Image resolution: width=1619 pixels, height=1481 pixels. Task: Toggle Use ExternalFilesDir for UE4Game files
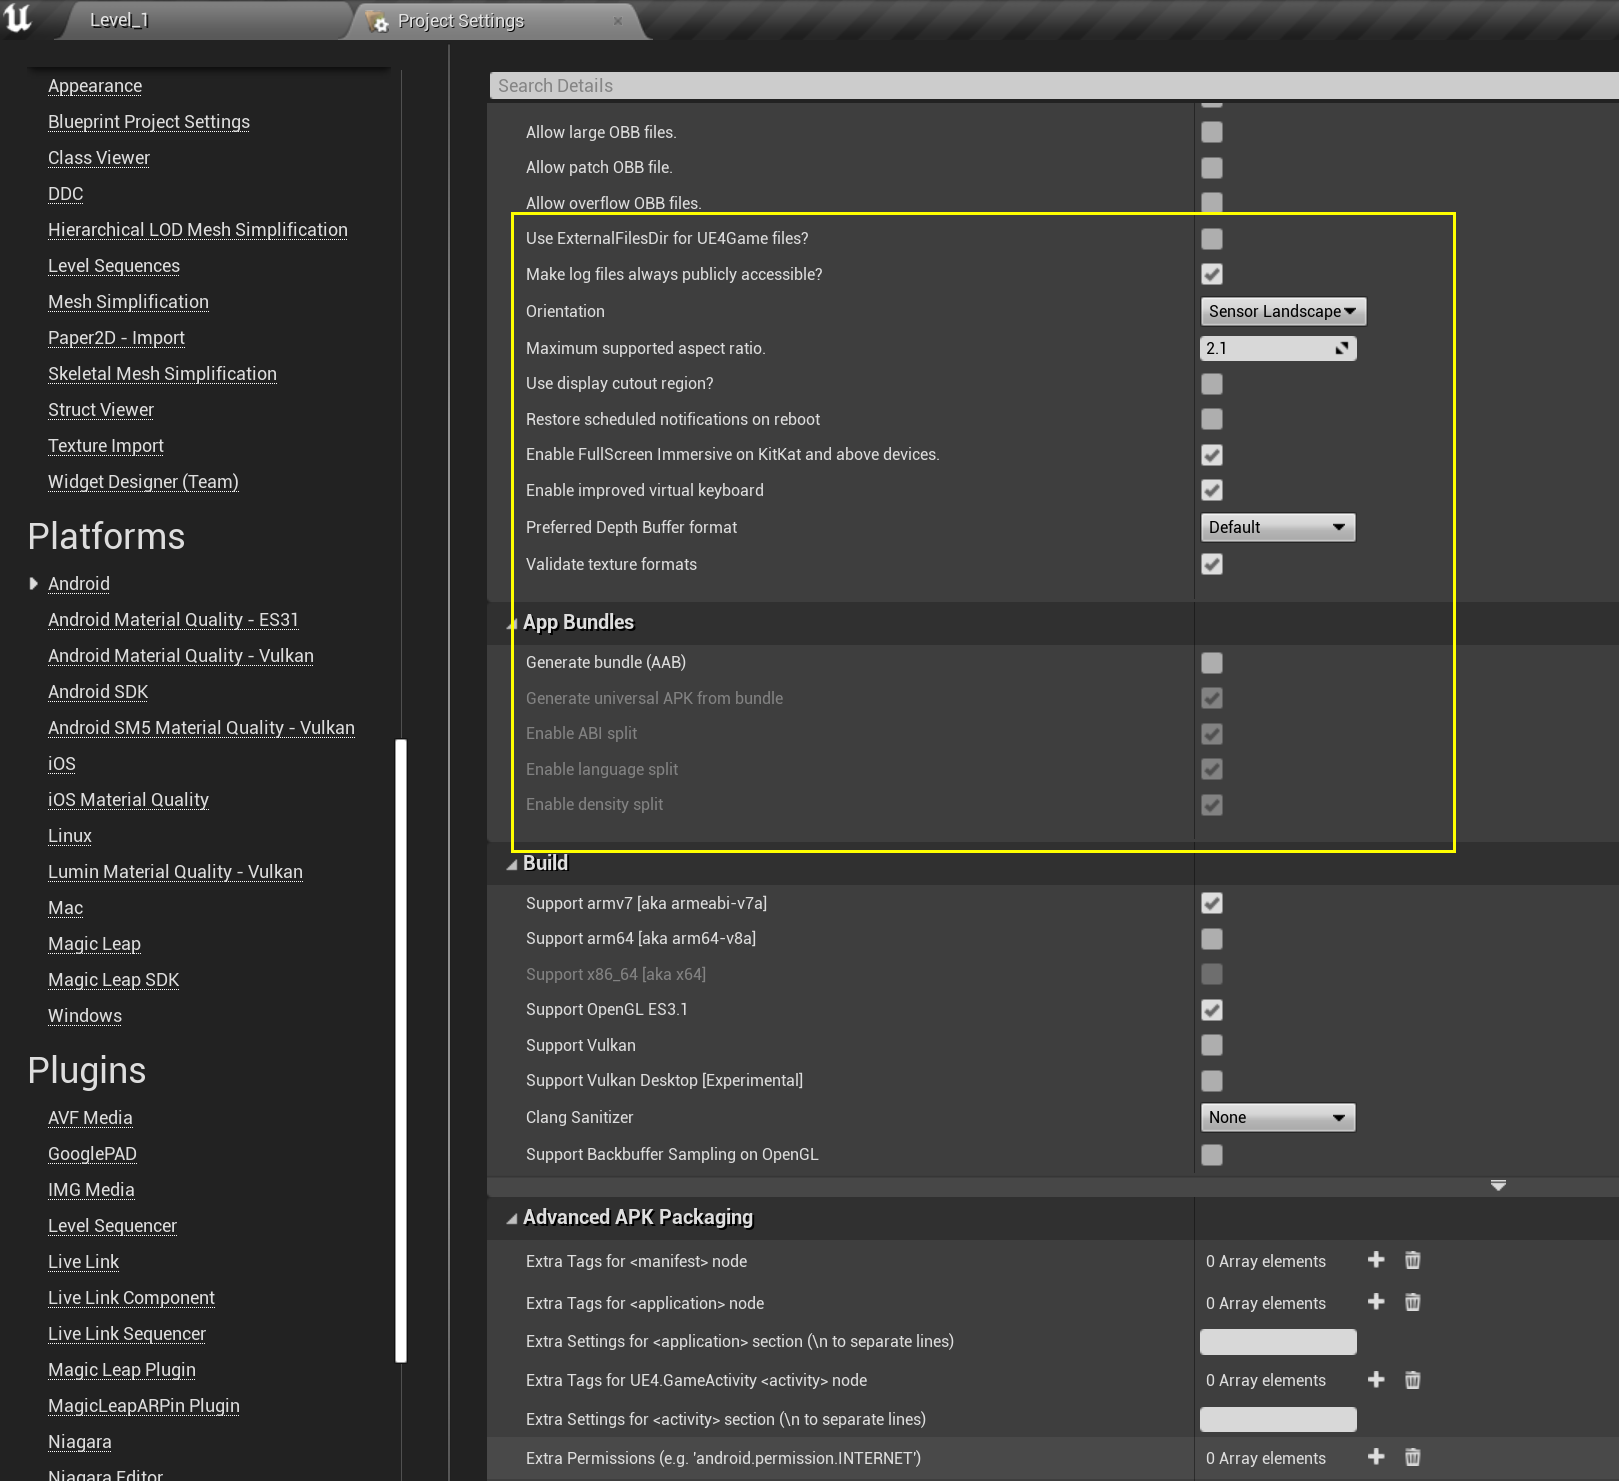pyautogui.click(x=1212, y=238)
